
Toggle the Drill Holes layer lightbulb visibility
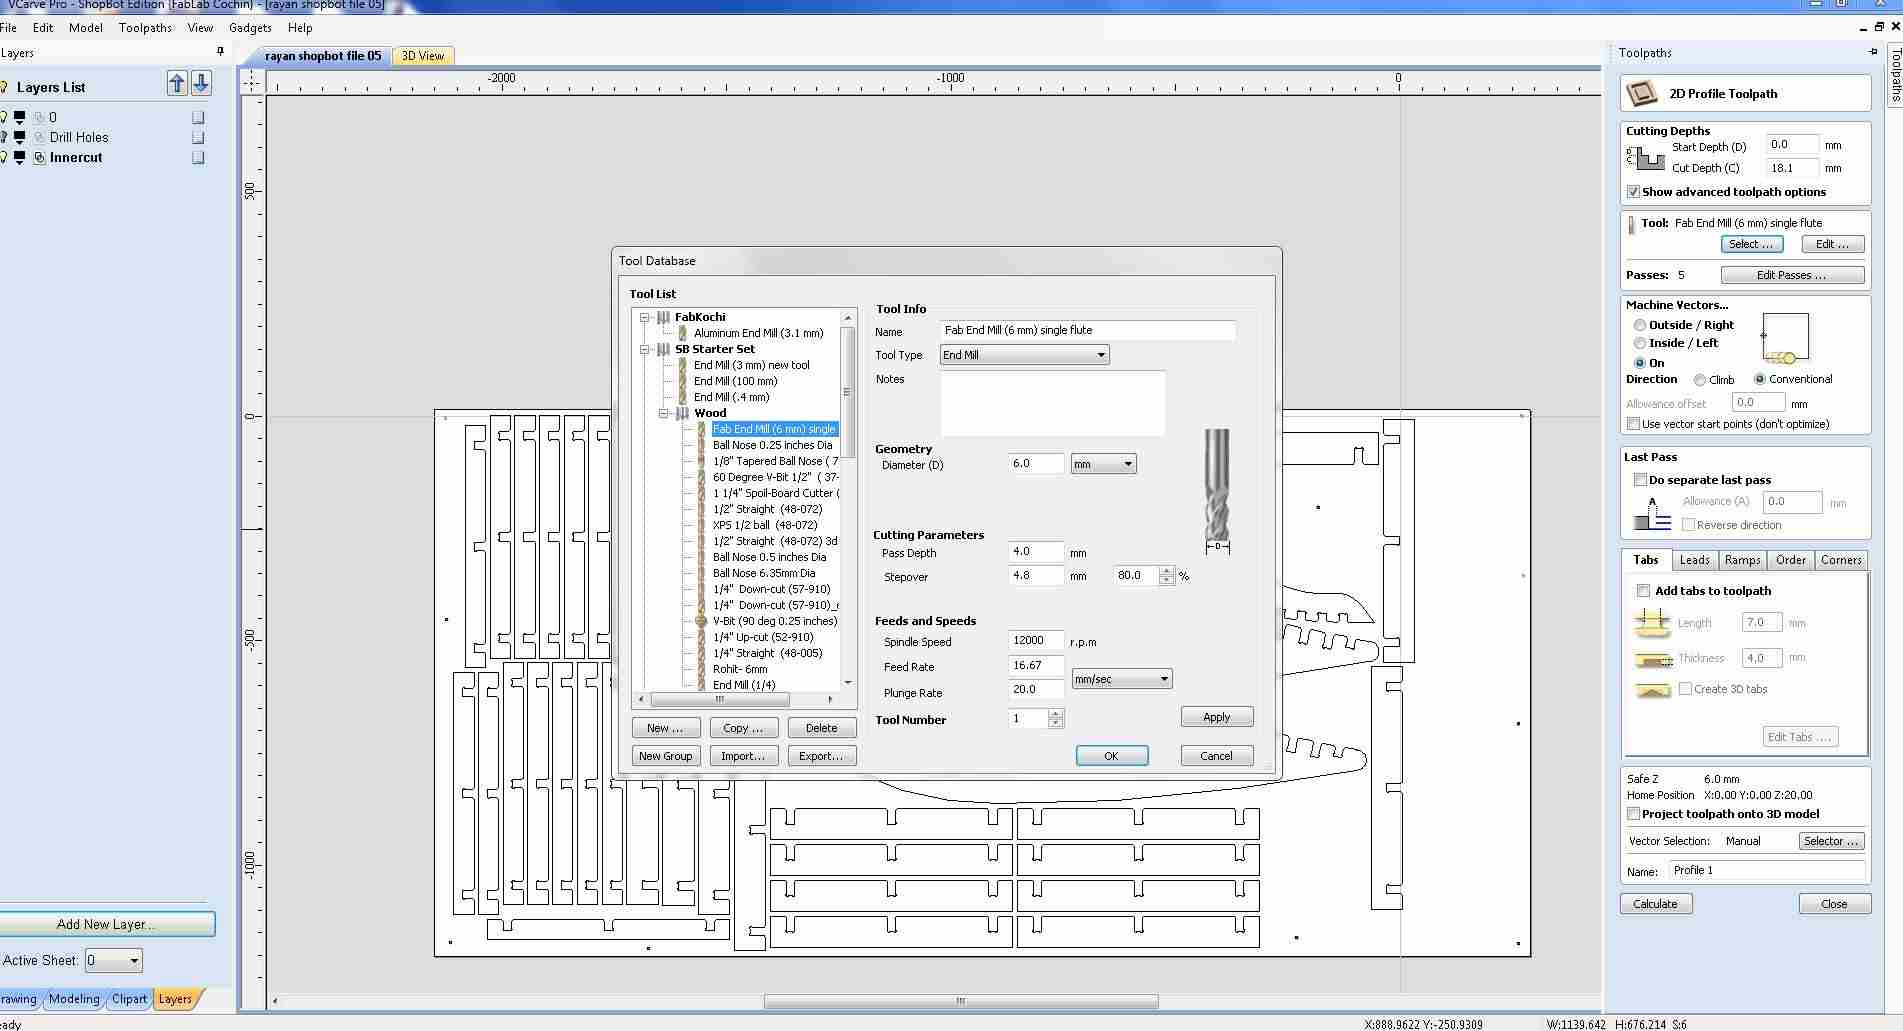pyautogui.click(x=4, y=137)
